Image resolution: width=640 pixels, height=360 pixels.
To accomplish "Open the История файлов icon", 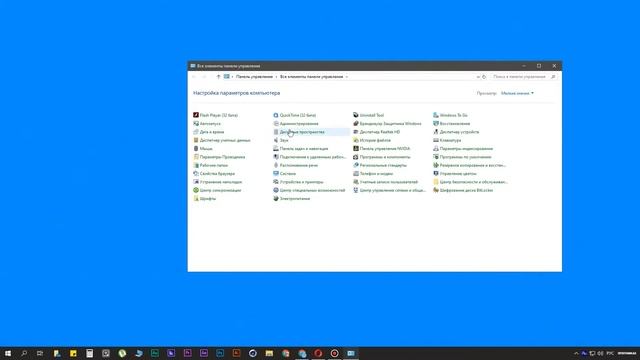I will [x=356, y=140].
